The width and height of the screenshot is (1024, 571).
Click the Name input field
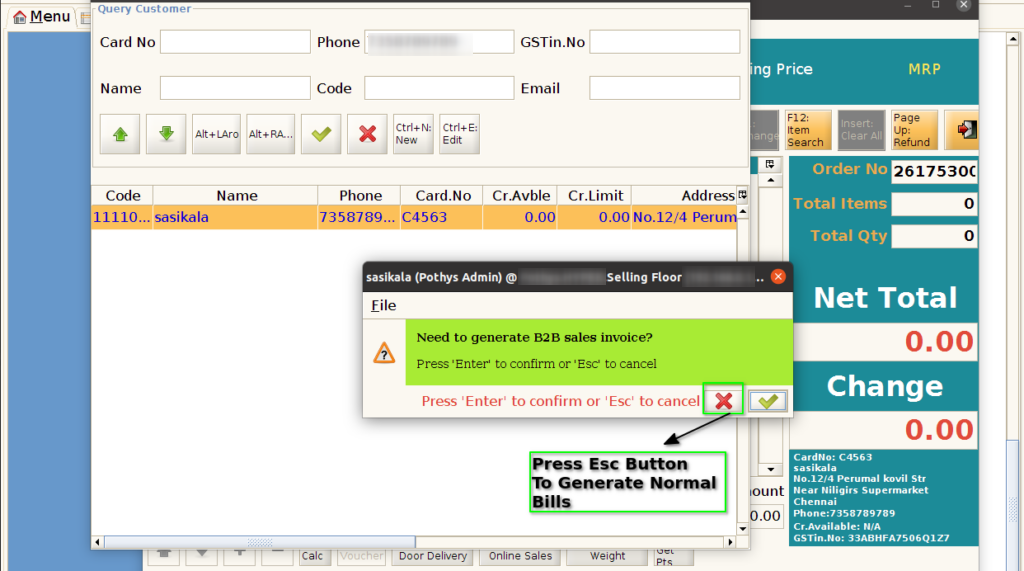235,88
